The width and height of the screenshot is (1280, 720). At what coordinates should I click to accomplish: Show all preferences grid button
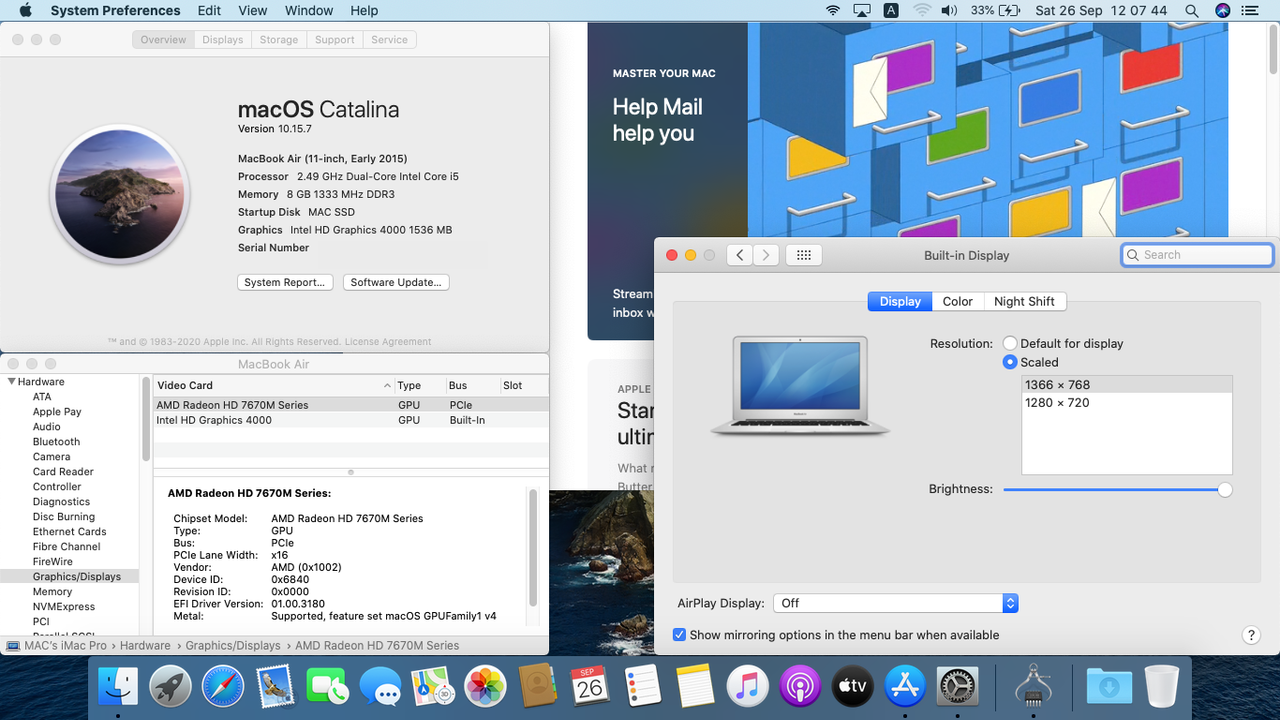click(x=803, y=255)
